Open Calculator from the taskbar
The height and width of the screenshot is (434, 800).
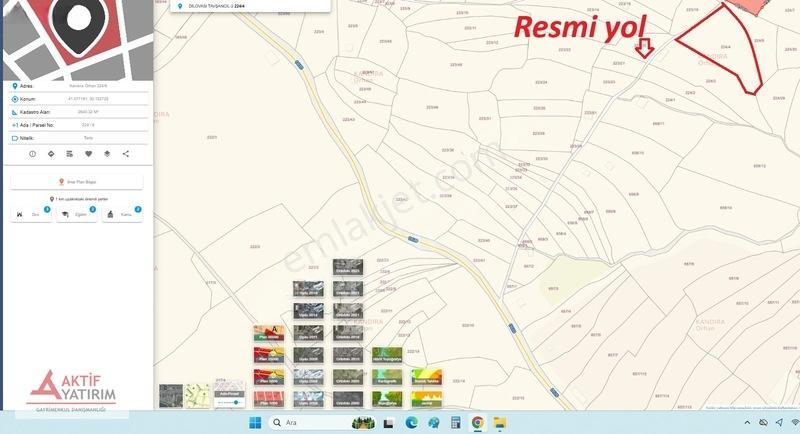pyautogui.click(x=456, y=423)
